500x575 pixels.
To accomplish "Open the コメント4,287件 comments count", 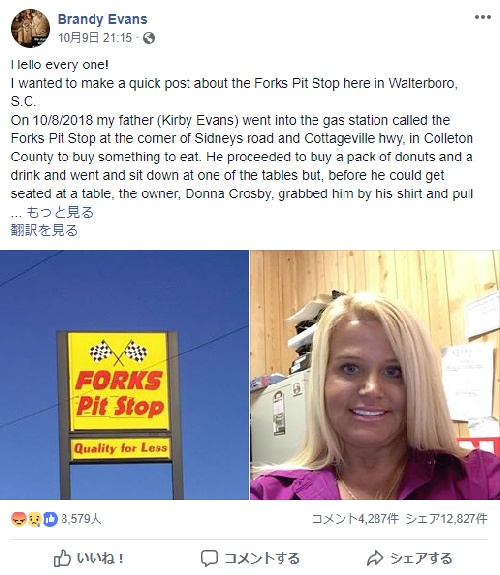I will coord(355,519).
